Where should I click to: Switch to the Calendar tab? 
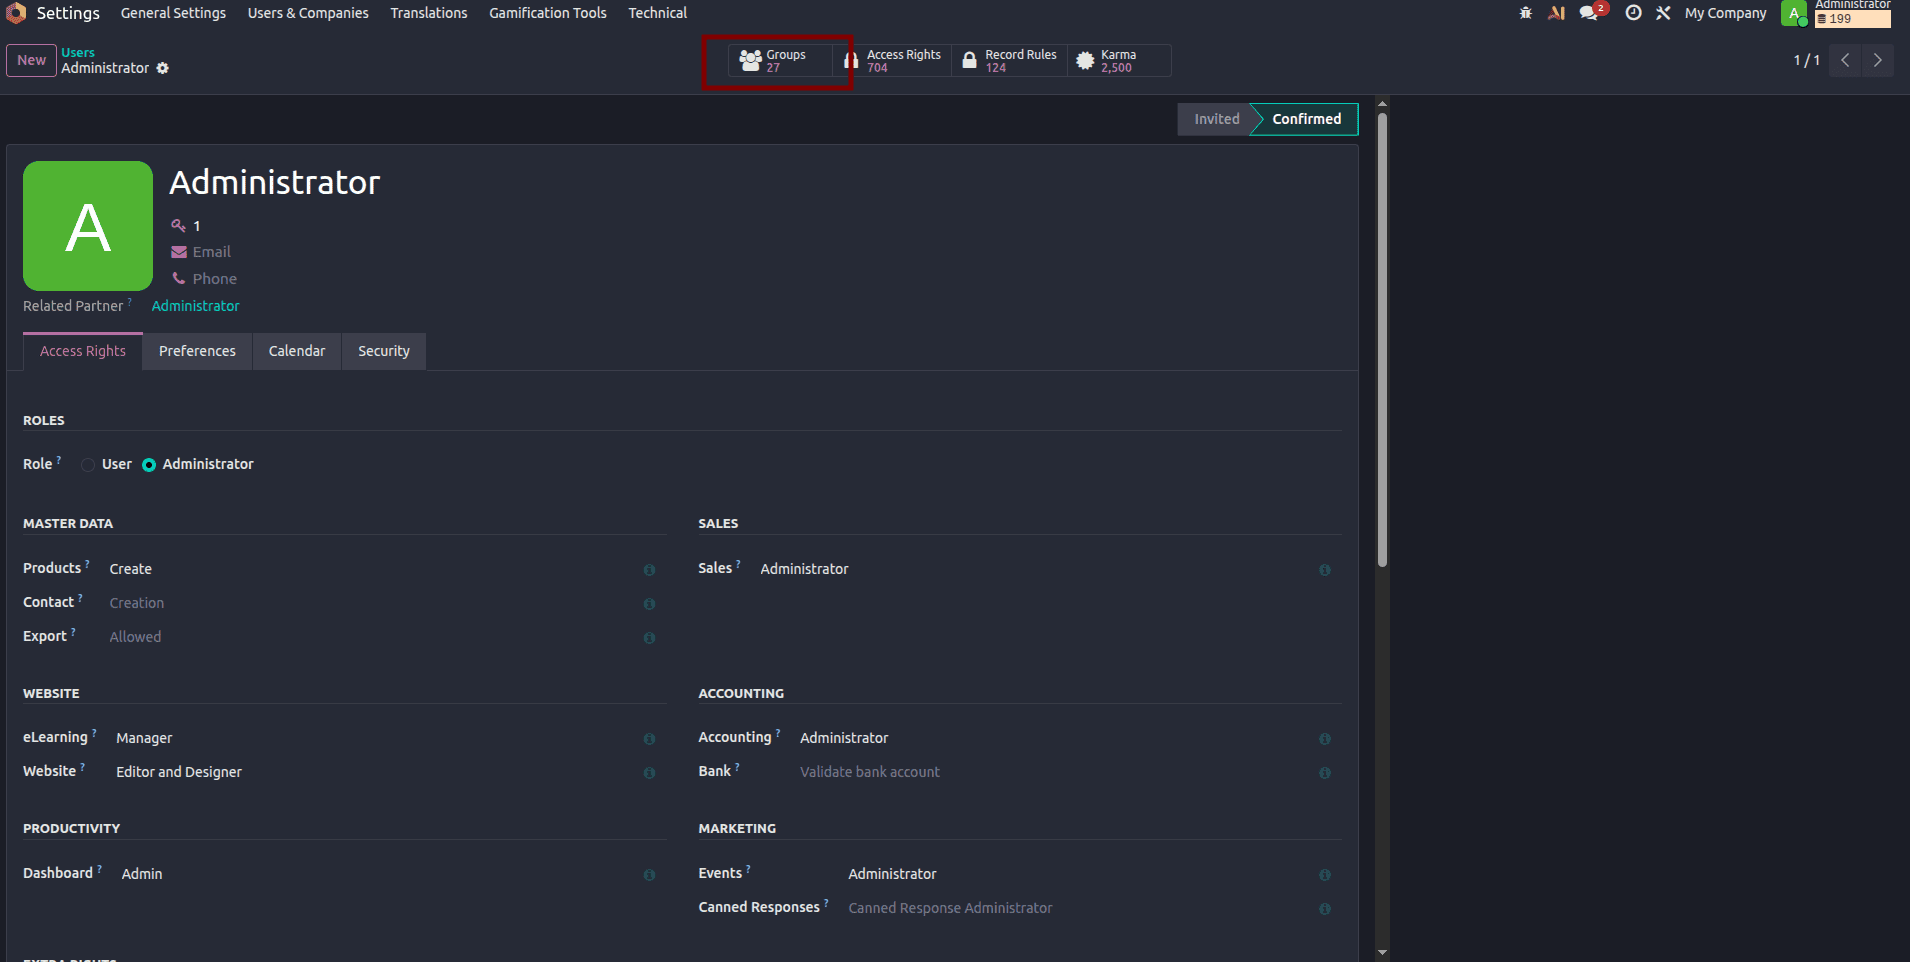[297, 351]
